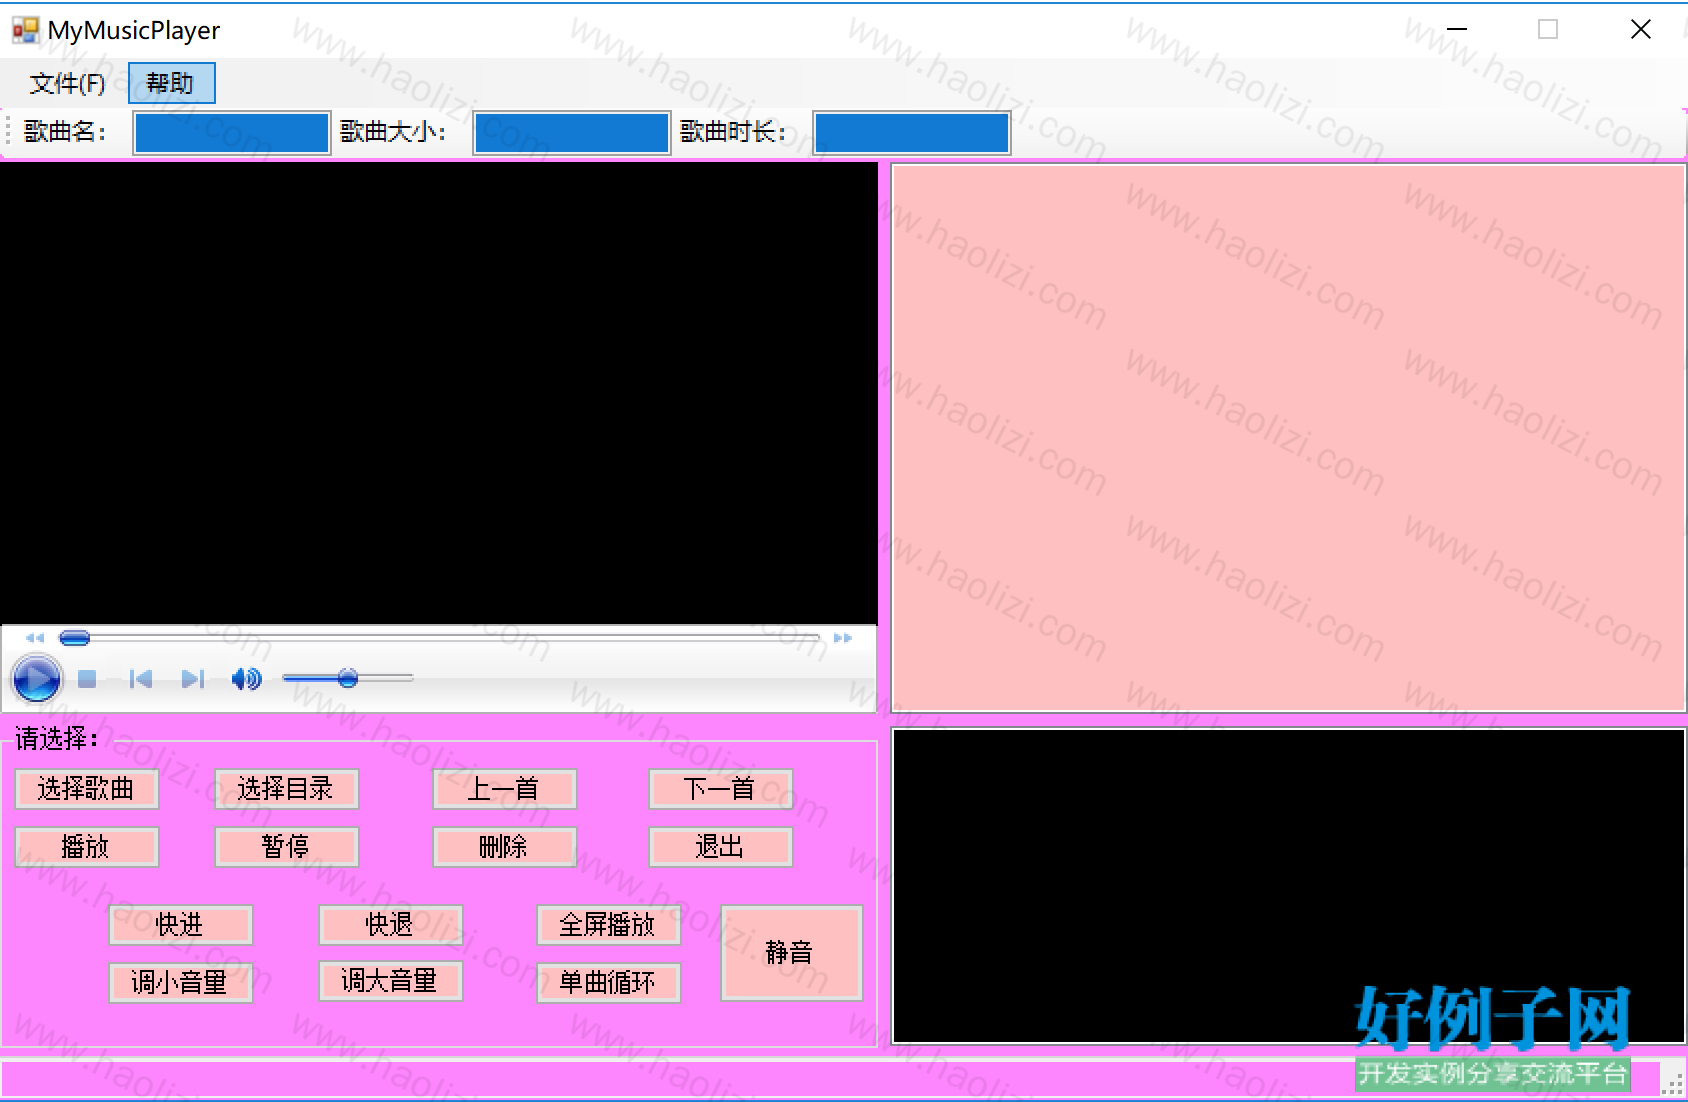Click the volume slider knob

point(348,679)
